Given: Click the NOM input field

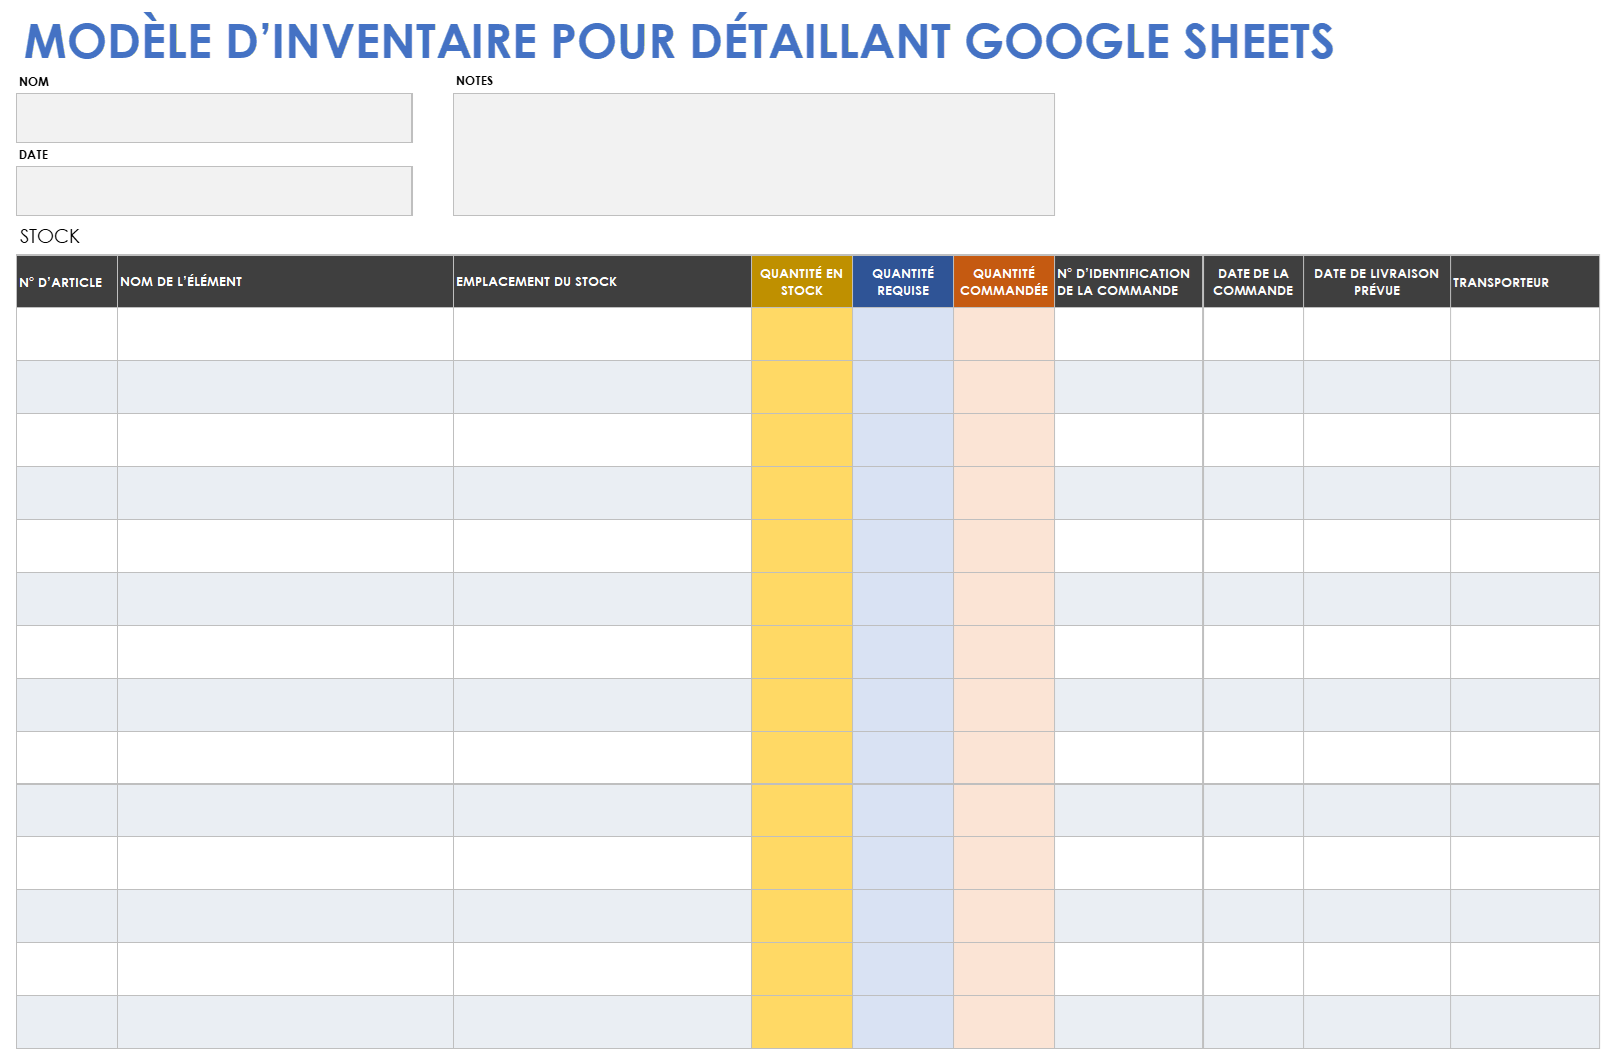Looking at the screenshot, I should coord(214,118).
